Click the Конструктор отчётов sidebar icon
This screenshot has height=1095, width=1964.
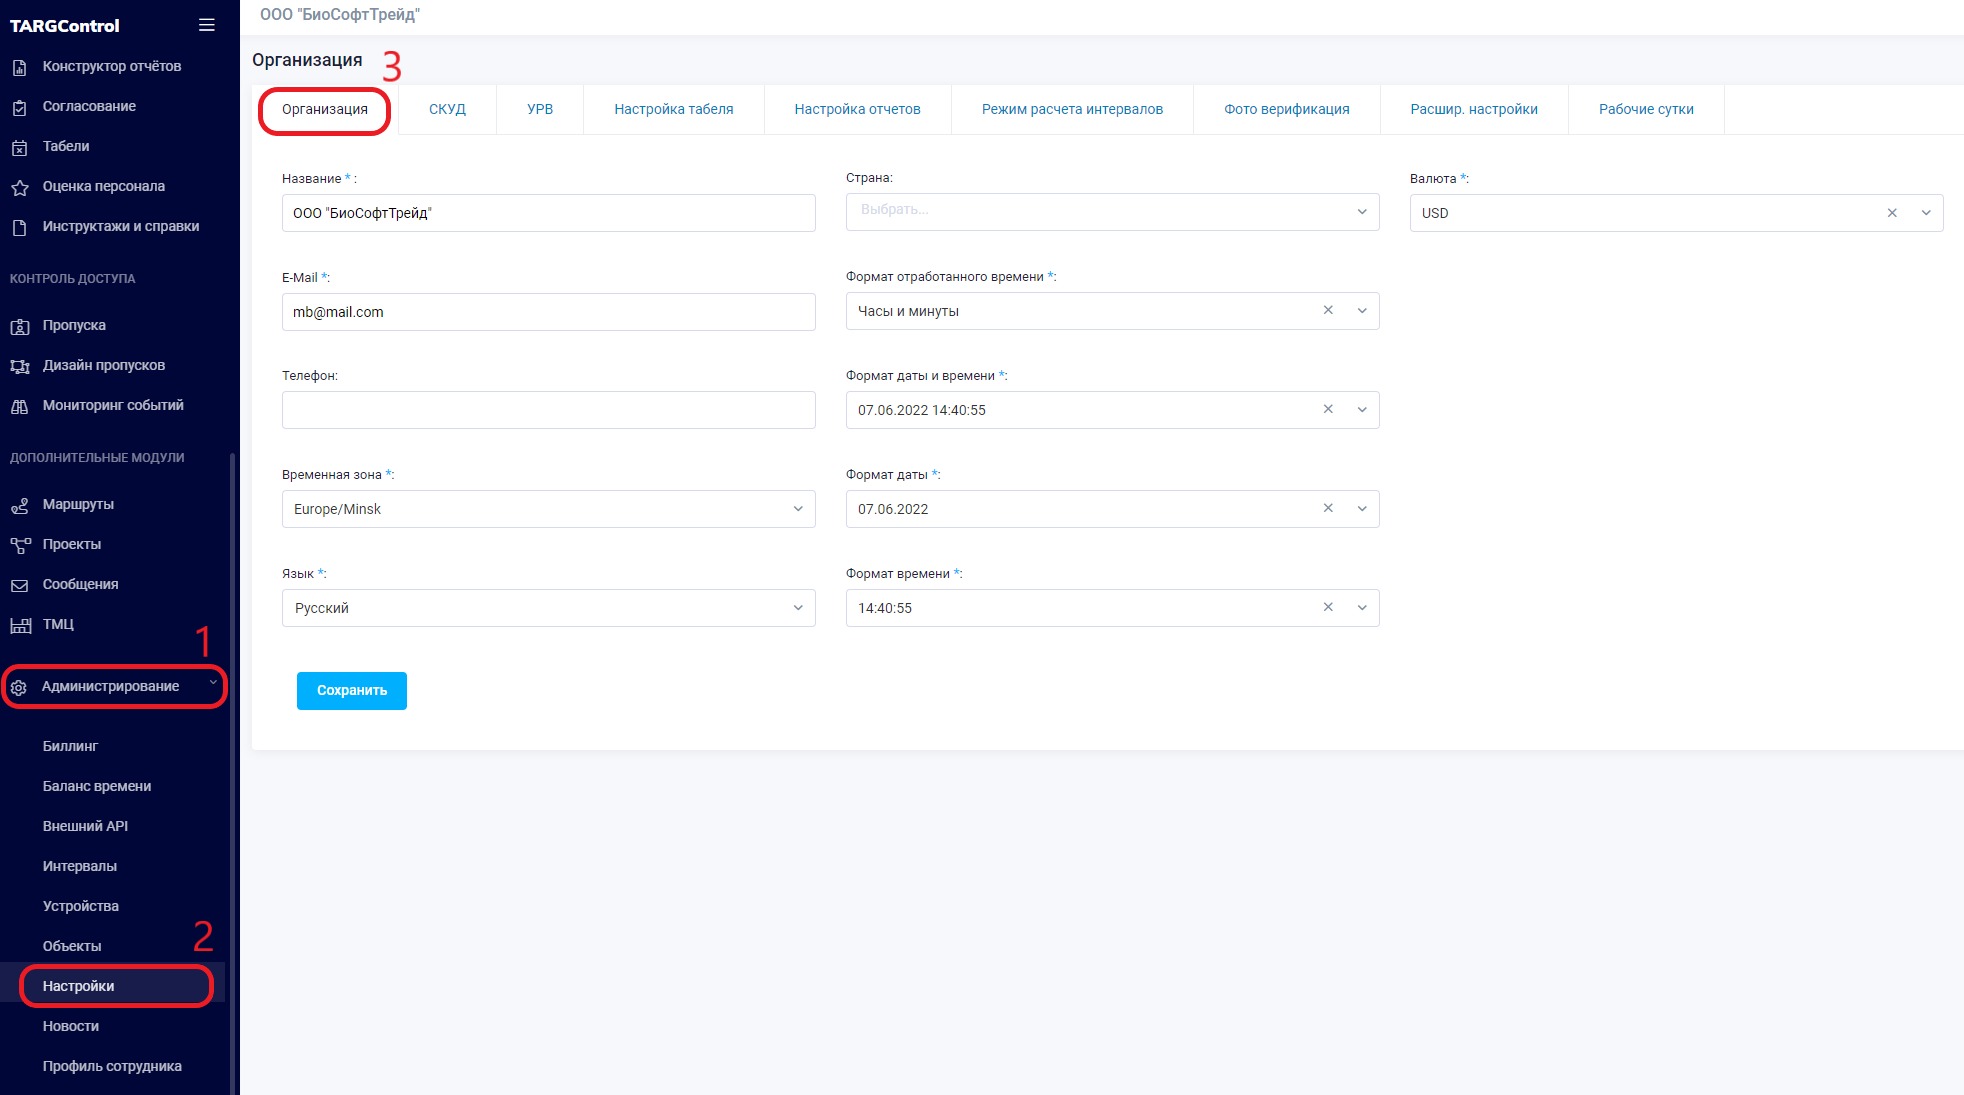click(x=19, y=67)
